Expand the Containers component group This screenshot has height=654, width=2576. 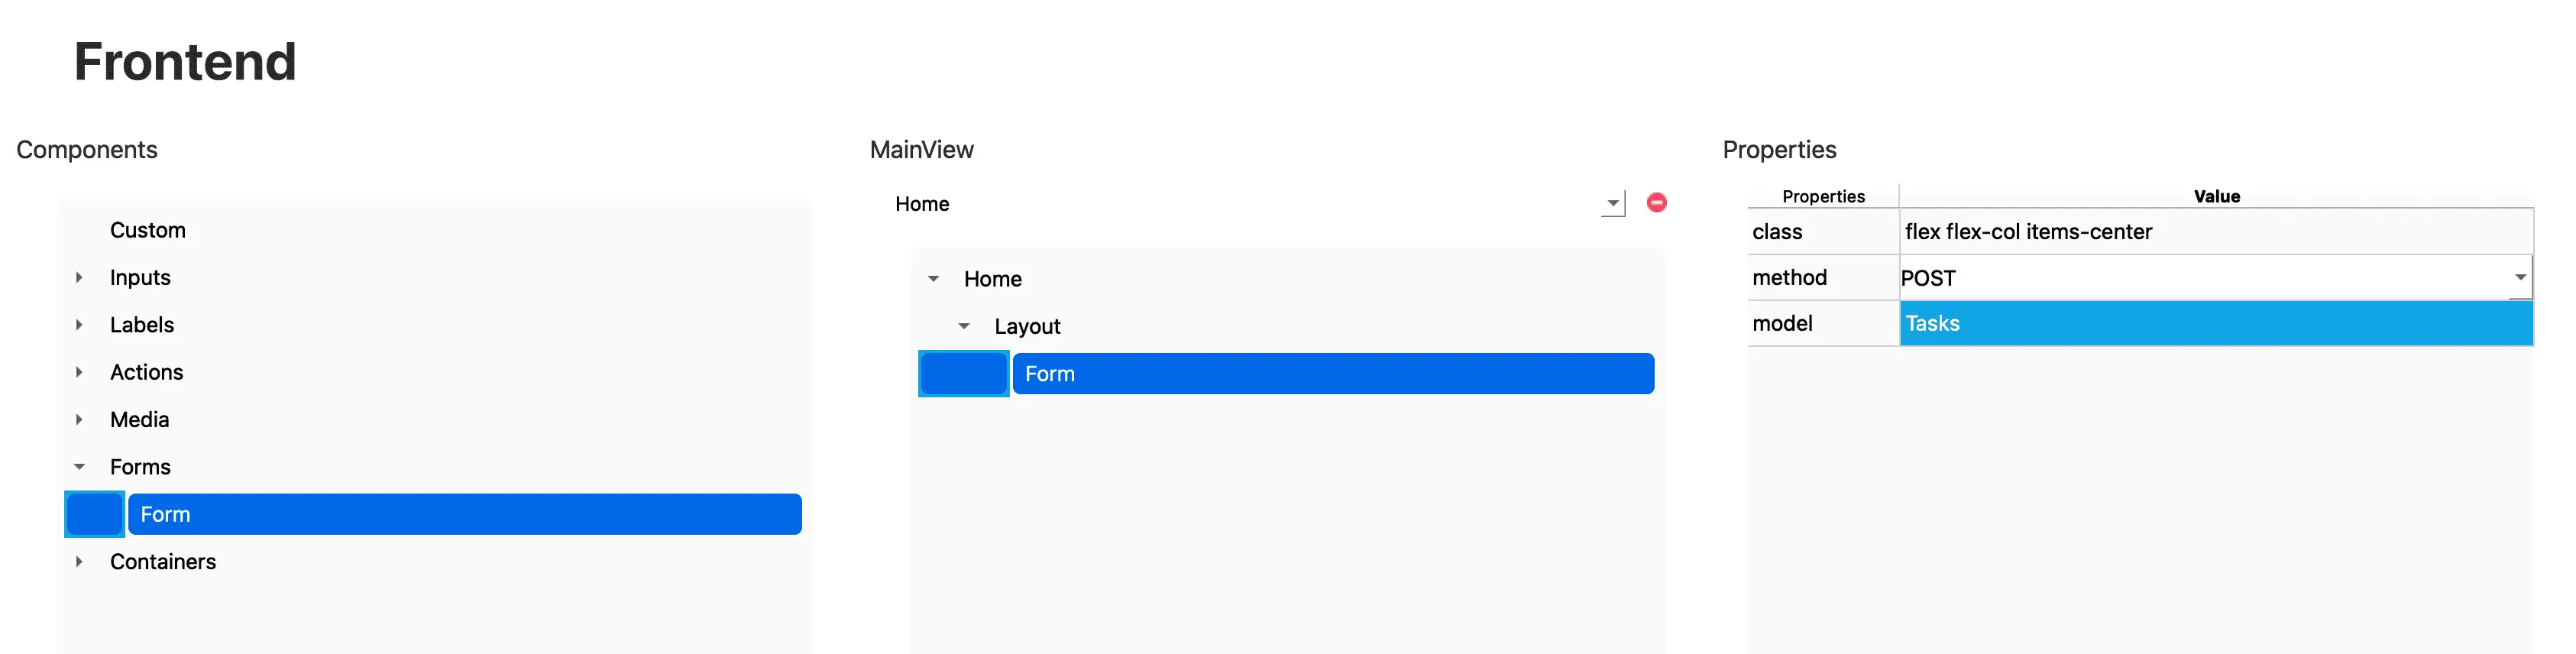coord(79,562)
